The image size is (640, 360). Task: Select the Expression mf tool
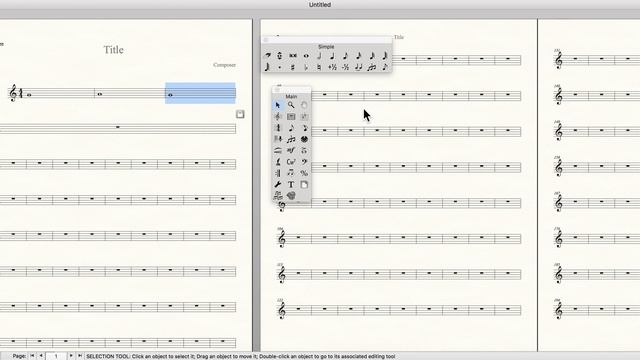291,151
